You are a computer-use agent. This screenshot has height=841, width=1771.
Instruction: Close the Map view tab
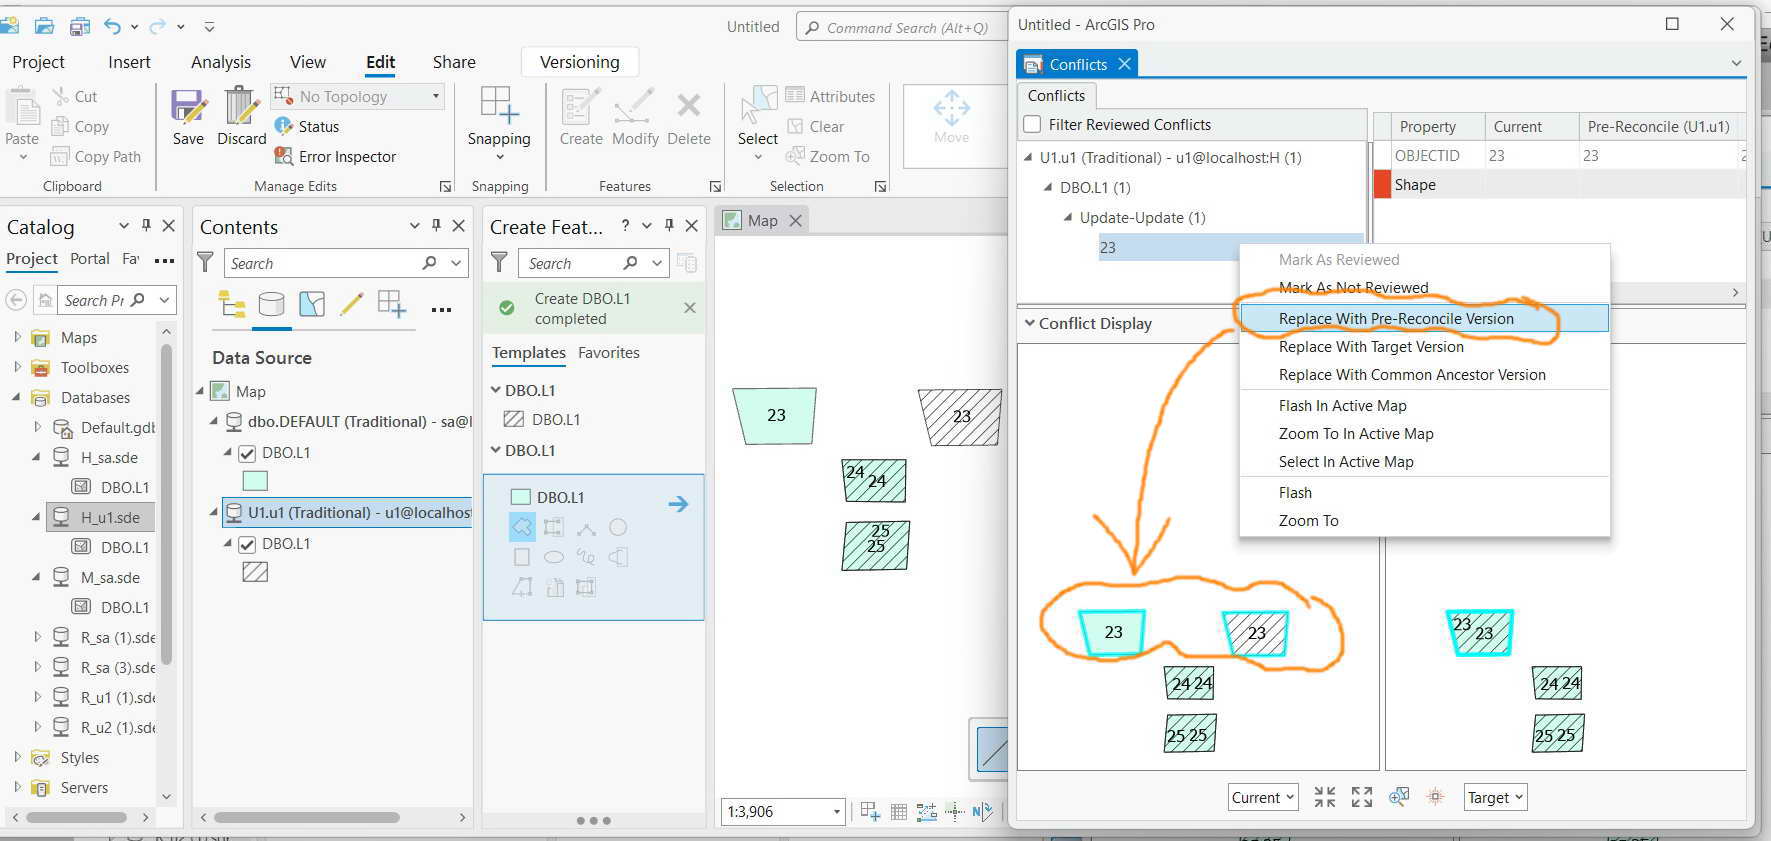pyautogui.click(x=796, y=220)
